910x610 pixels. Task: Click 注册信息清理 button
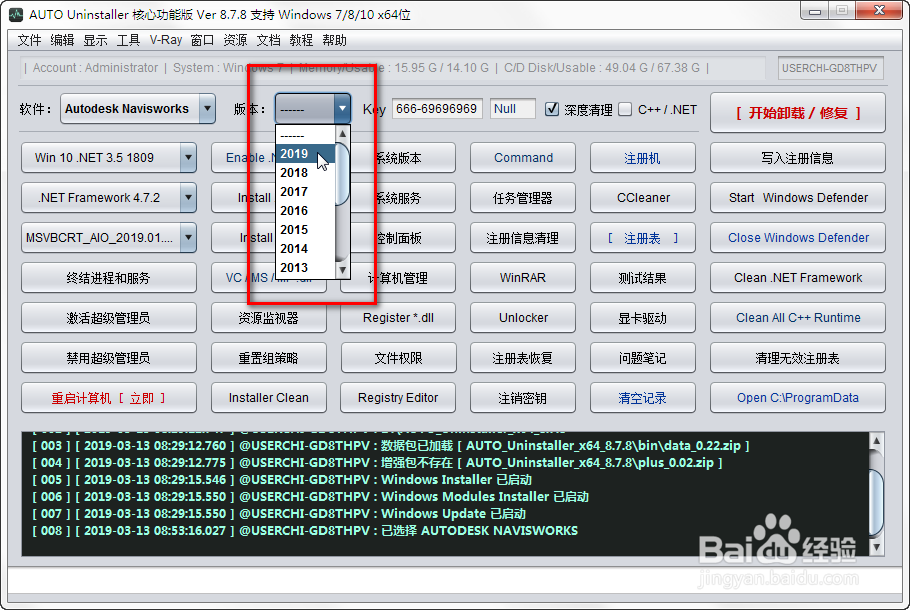[x=523, y=238]
